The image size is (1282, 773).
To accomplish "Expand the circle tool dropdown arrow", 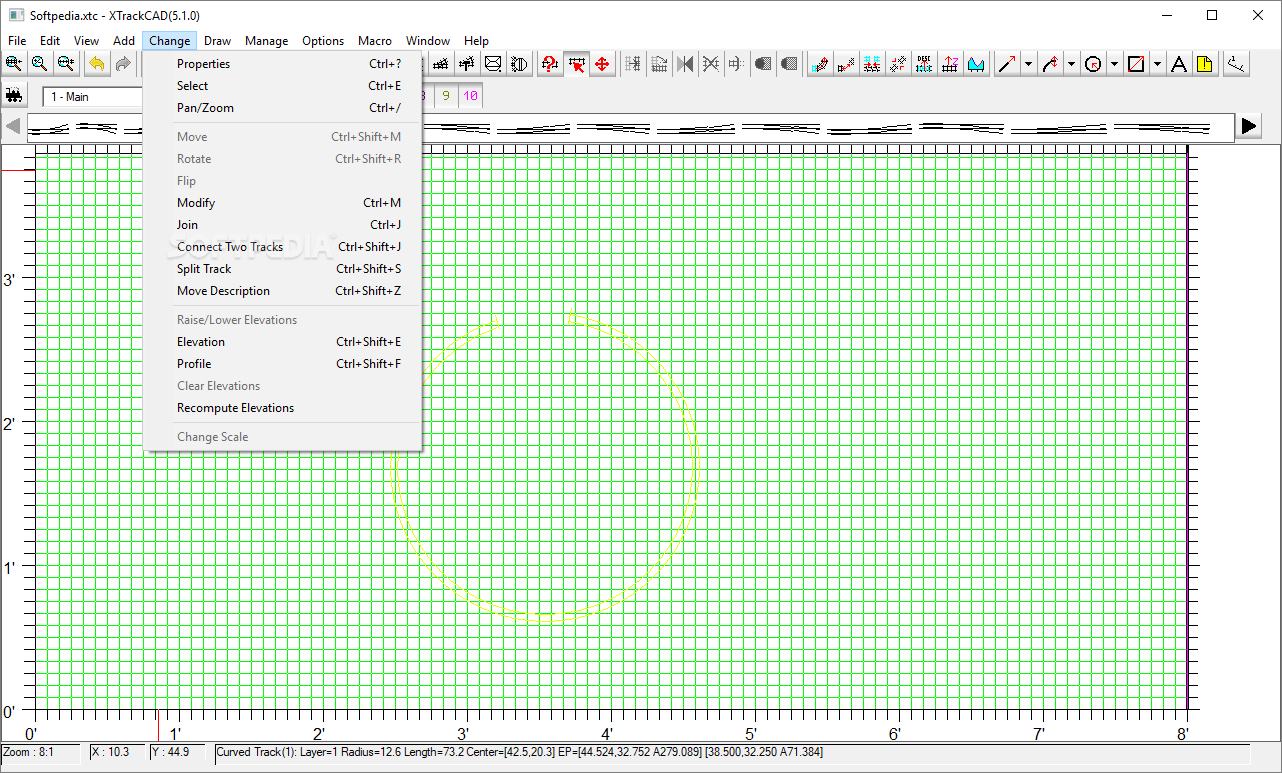I will point(1114,64).
